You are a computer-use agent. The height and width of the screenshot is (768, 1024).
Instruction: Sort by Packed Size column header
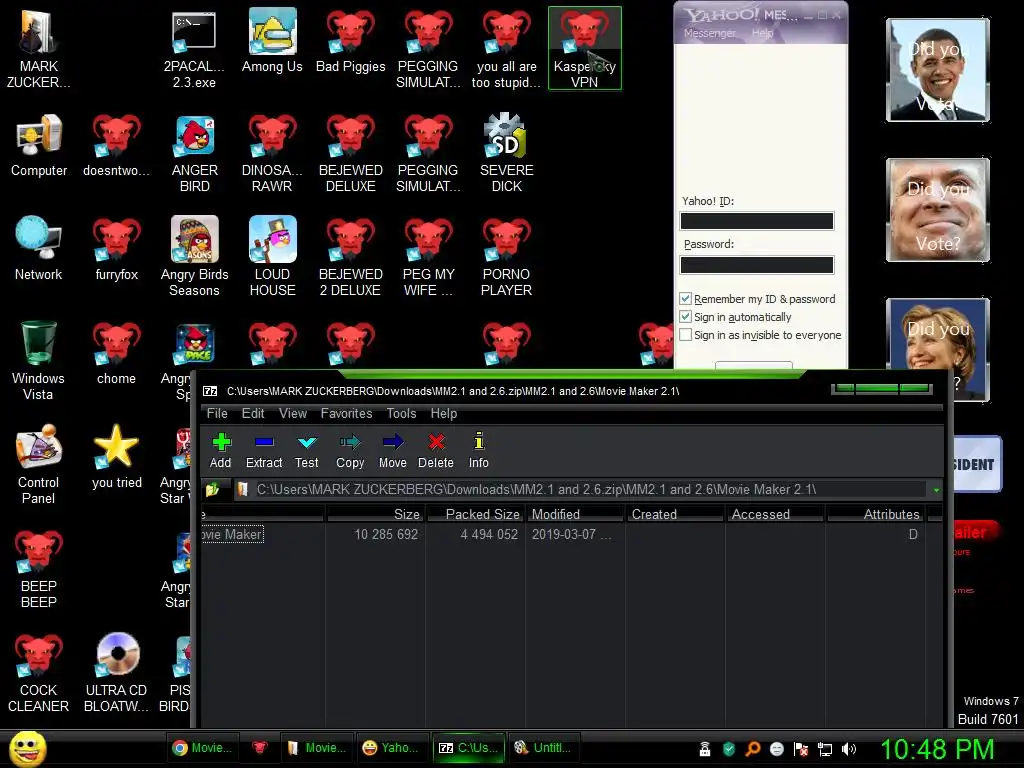pos(475,514)
